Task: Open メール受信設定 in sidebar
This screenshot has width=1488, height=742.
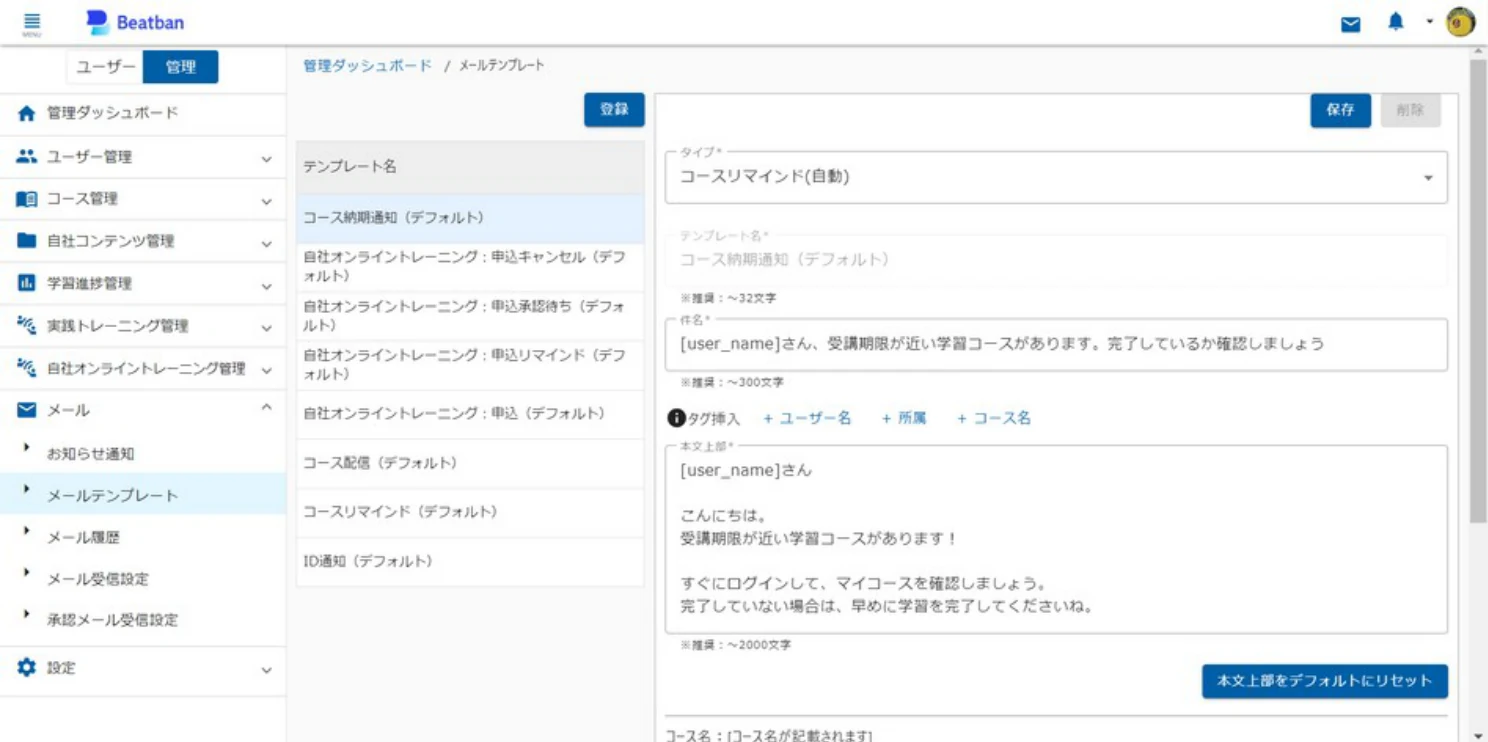Action: (98, 579)
